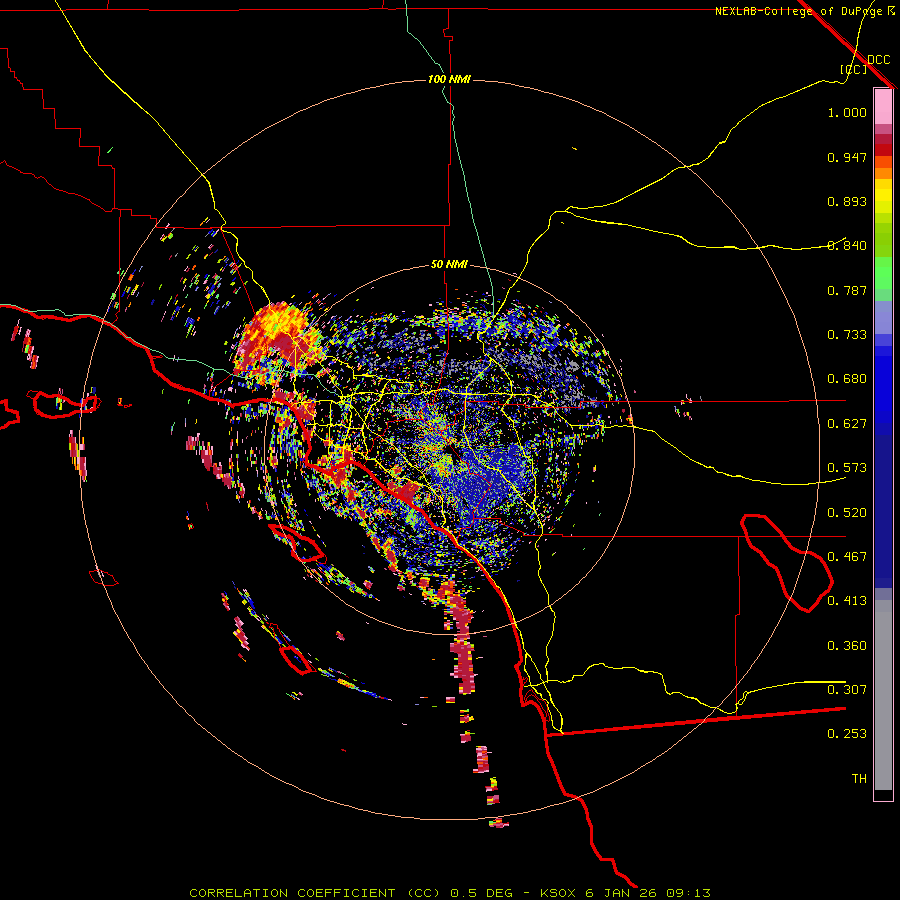Click the 0.947 scale value
This screenshot has height=900, width=900.
(x=847, y=157)
